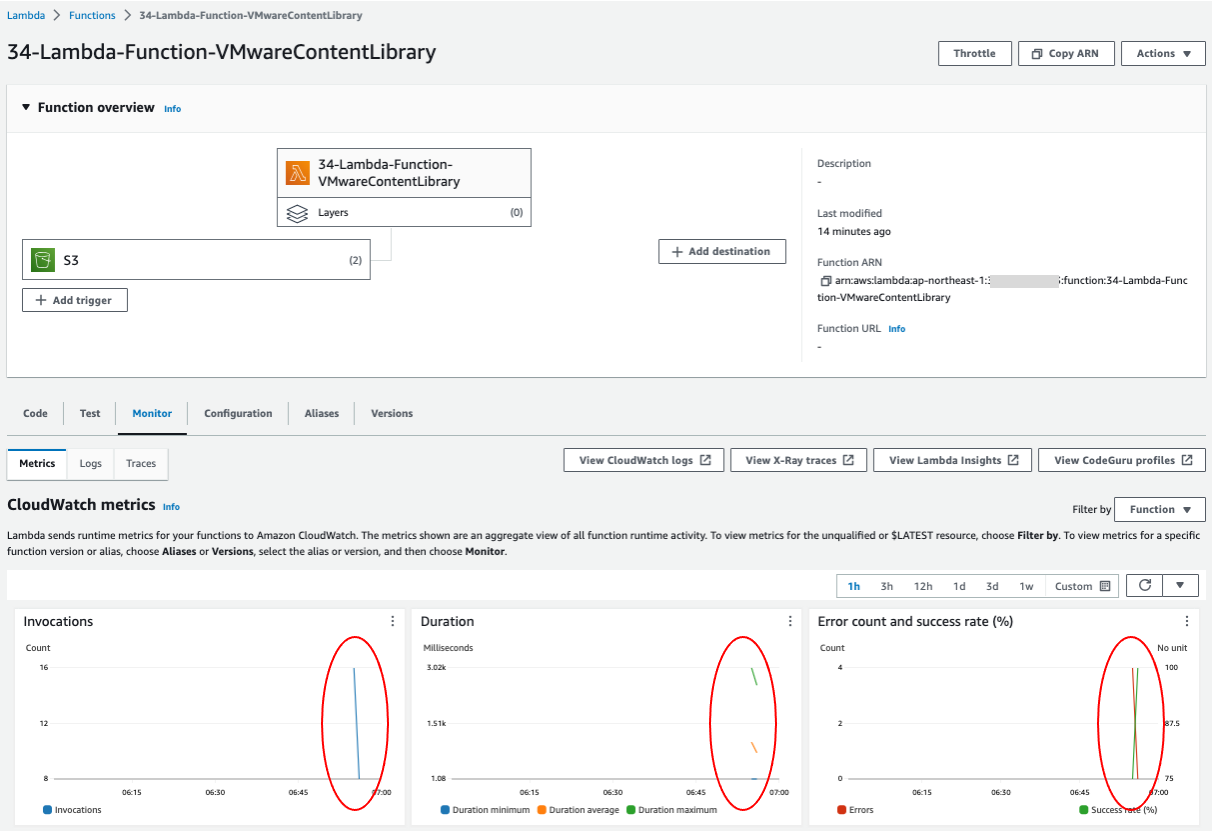Select the Monitor tab
The width and height of the screenshot is (1212, 832).
tap(152, 413)
